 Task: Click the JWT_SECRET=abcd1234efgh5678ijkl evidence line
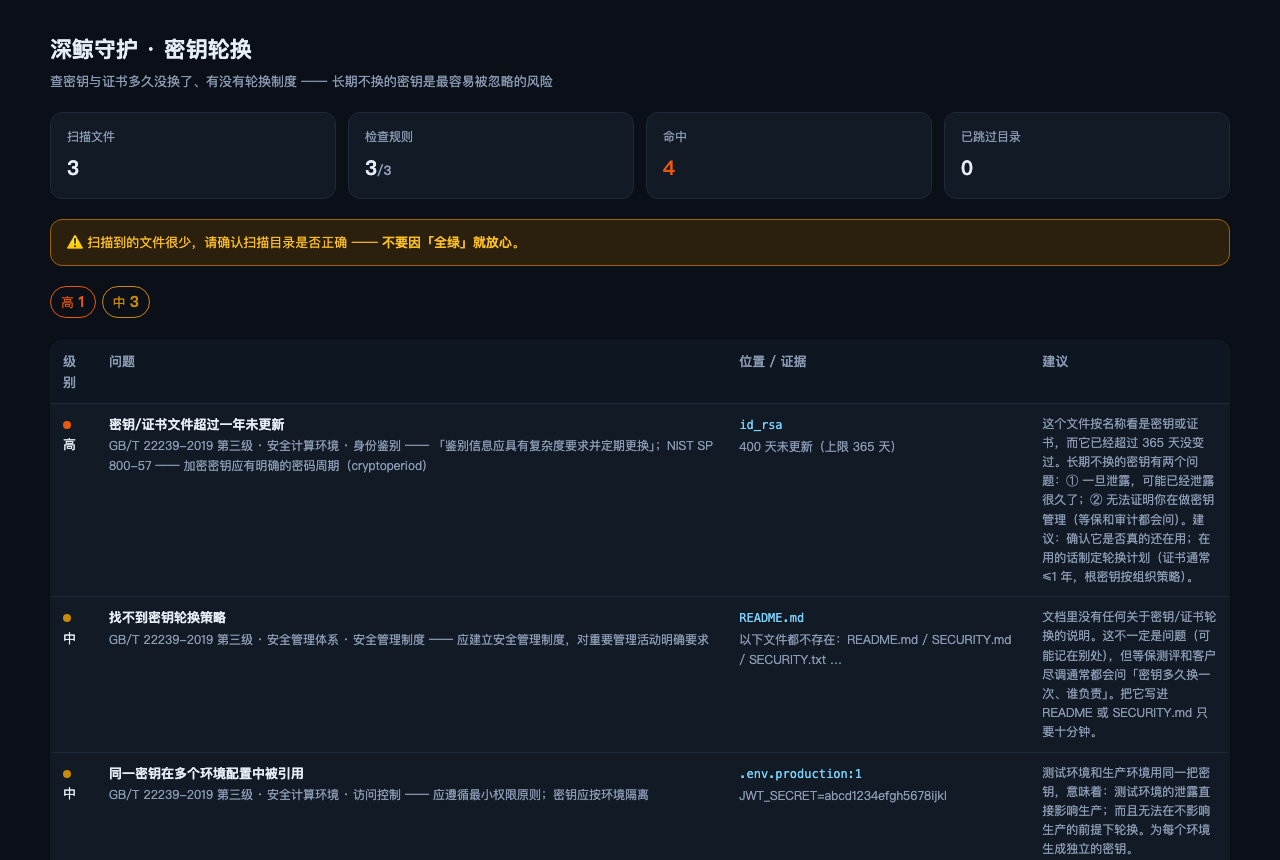[843, 796]
